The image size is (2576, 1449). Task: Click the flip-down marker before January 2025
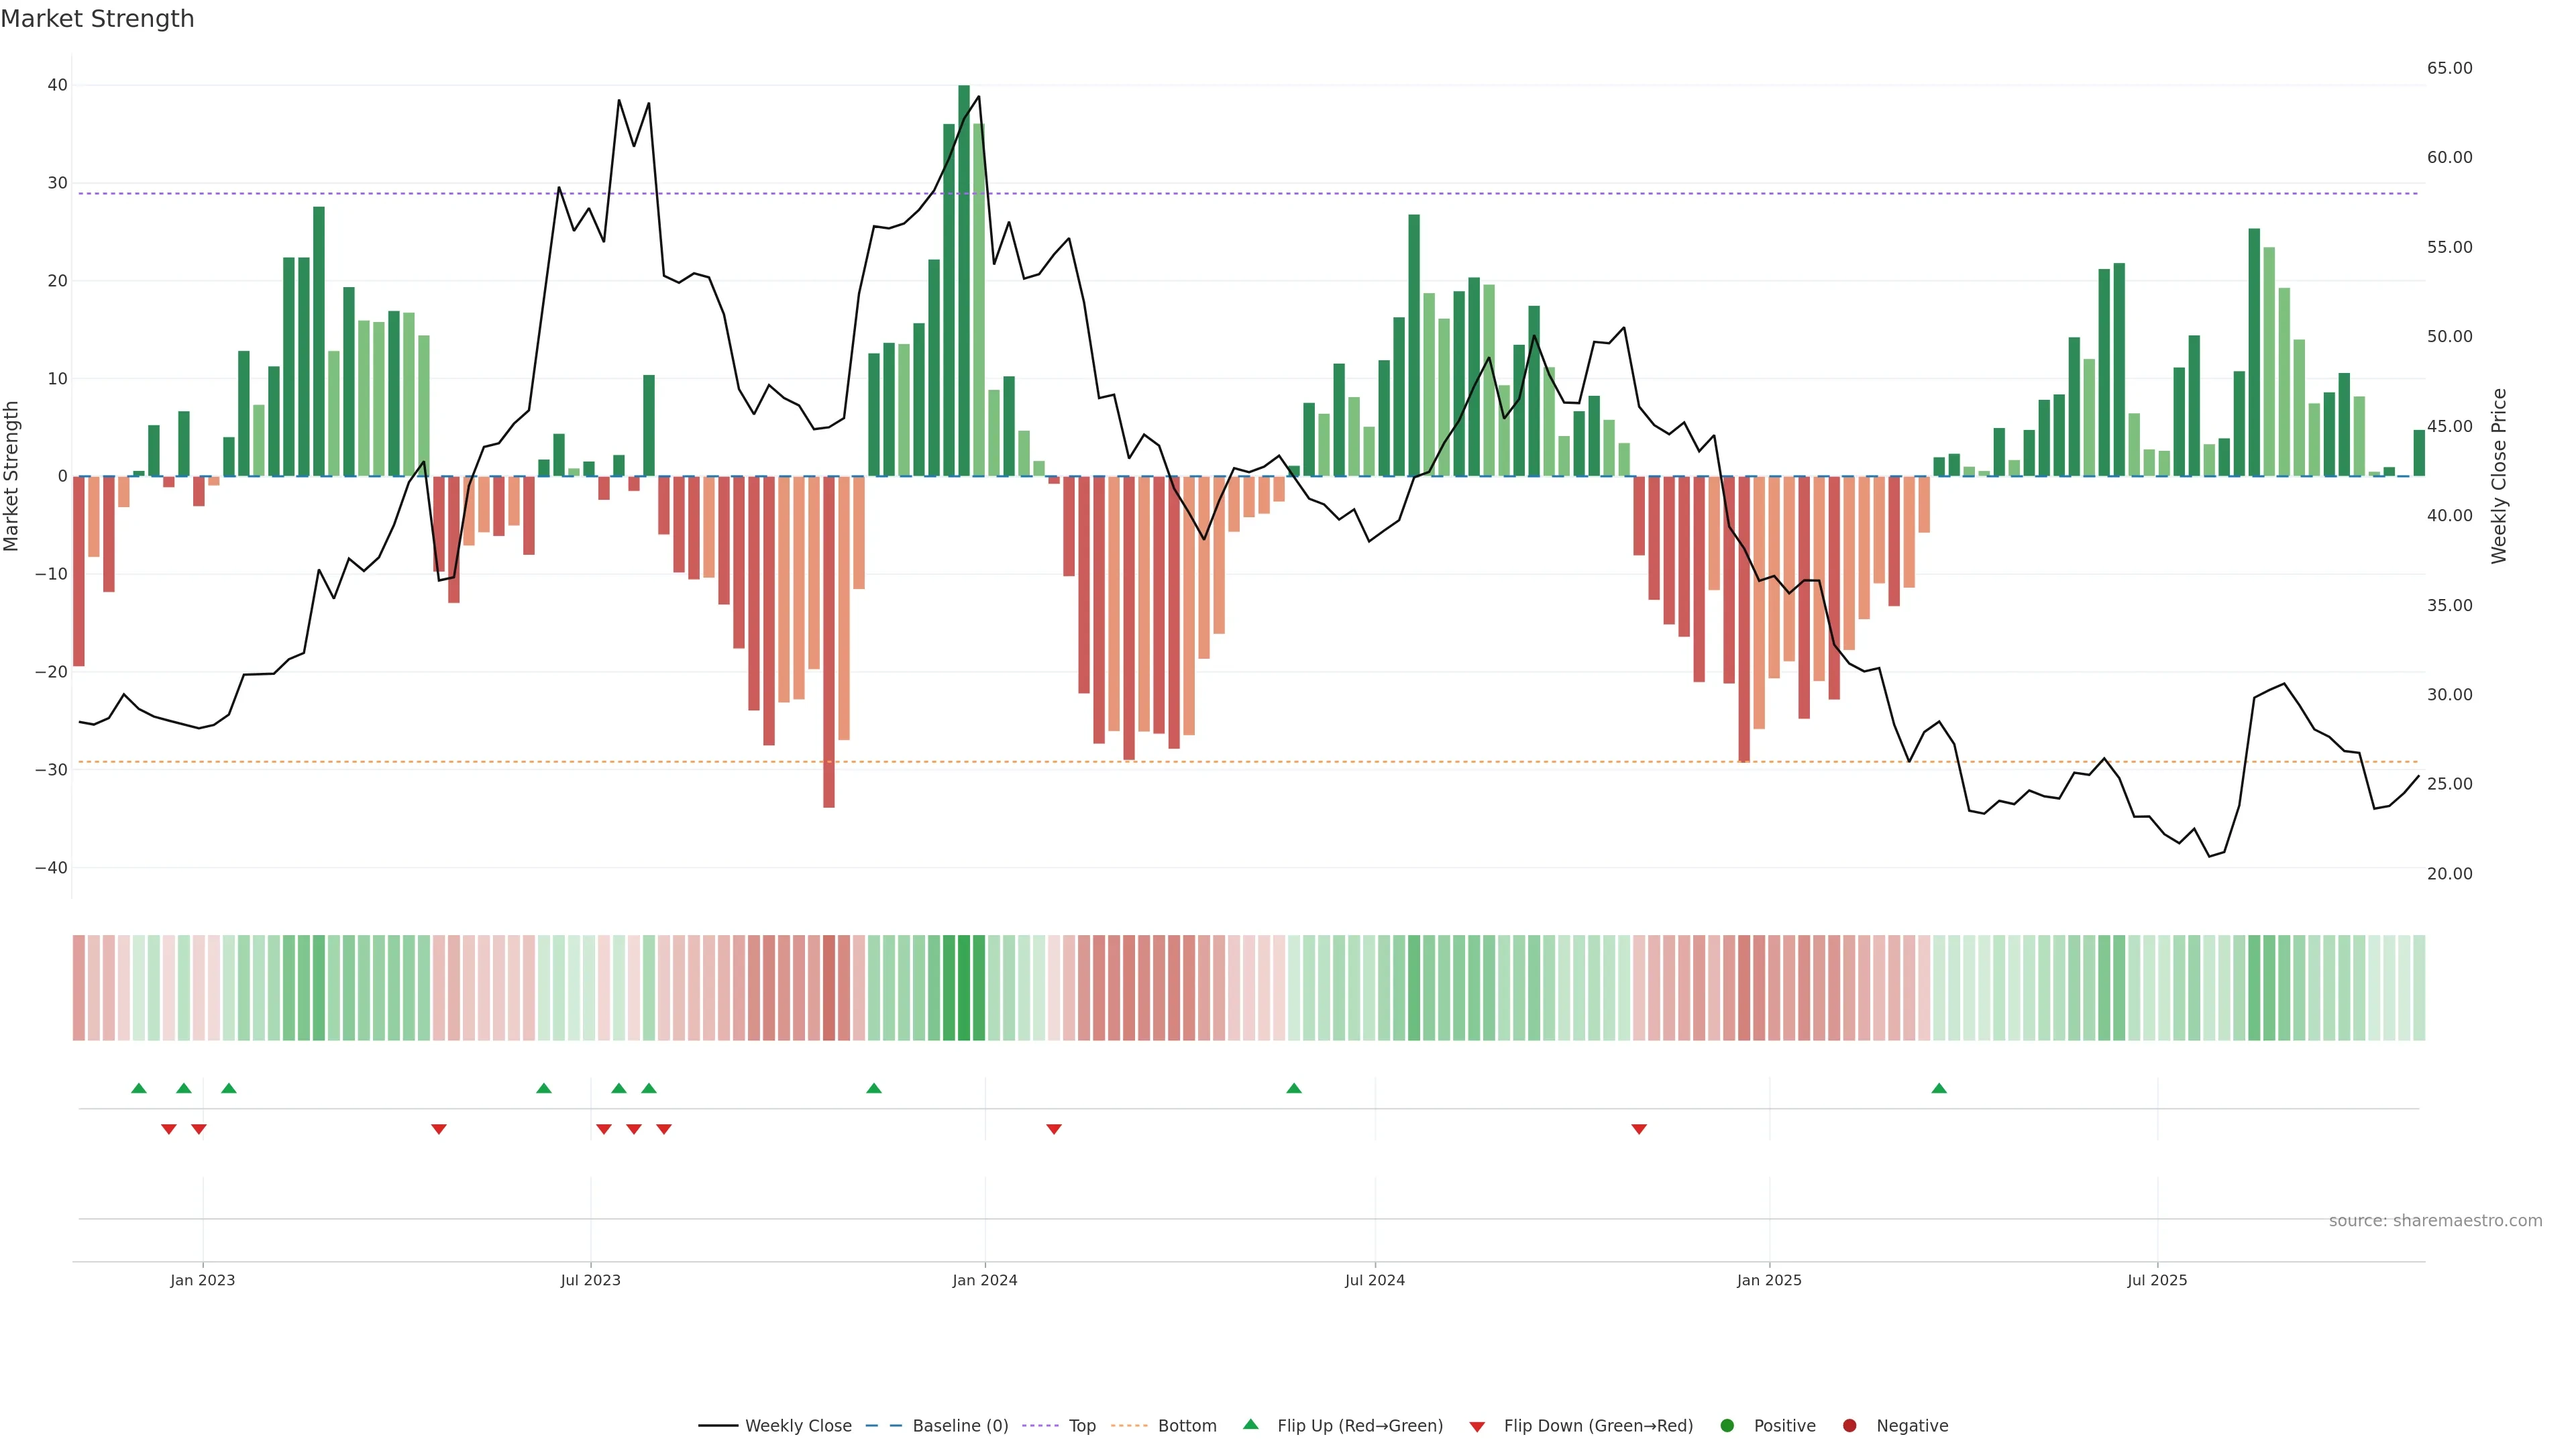[x=1639, y=1129]
